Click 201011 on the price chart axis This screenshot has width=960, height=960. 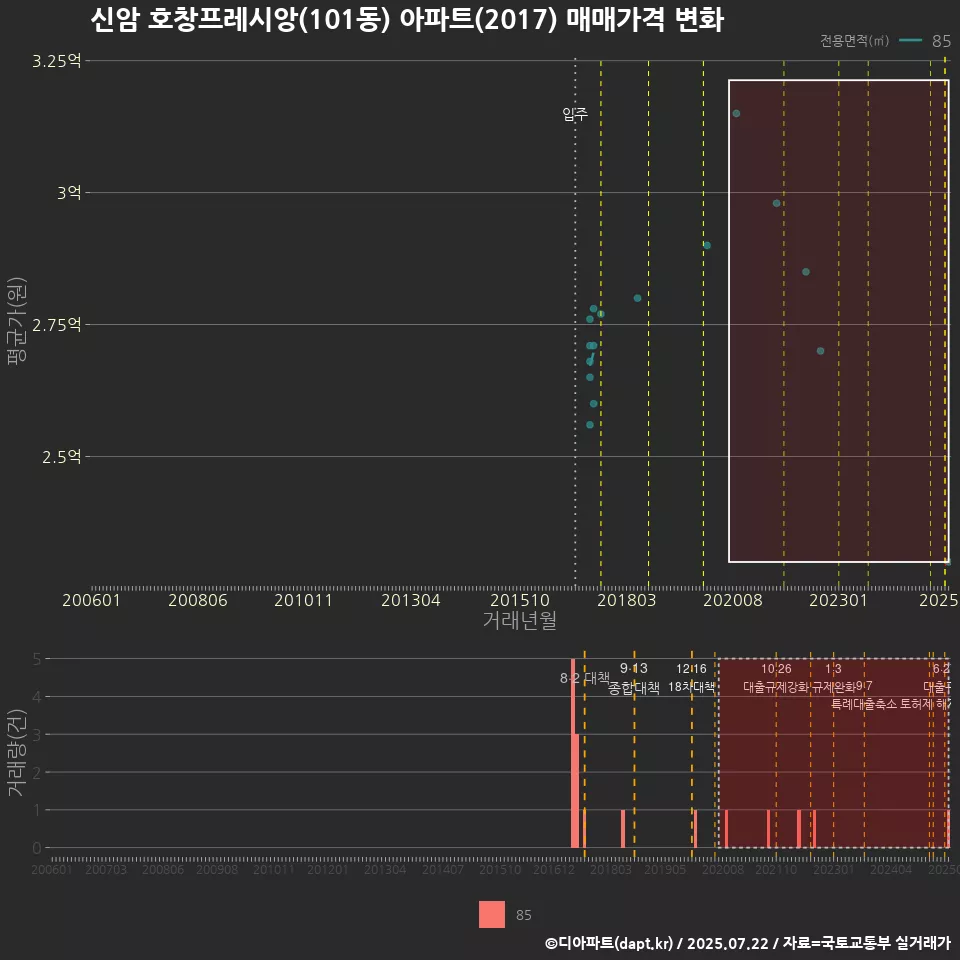(x=303, y=600)
